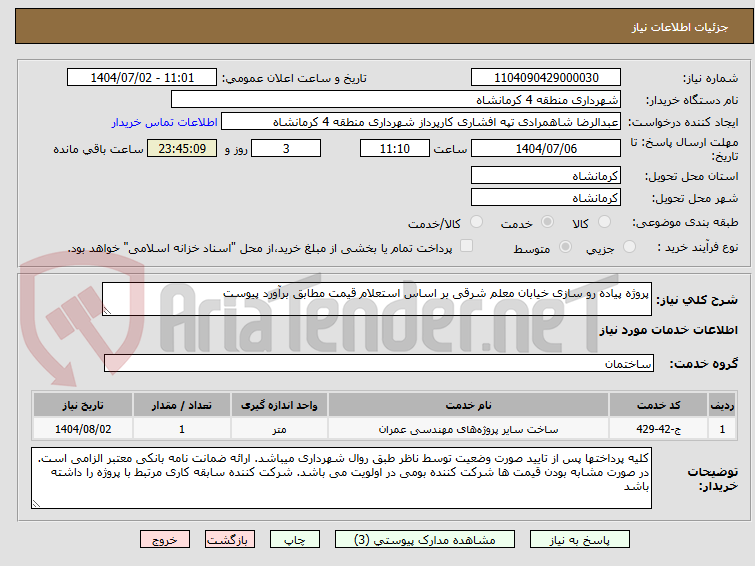Click the remaining days field showing 3
Screen dimensions: 755x566
(x=286, y=148)
